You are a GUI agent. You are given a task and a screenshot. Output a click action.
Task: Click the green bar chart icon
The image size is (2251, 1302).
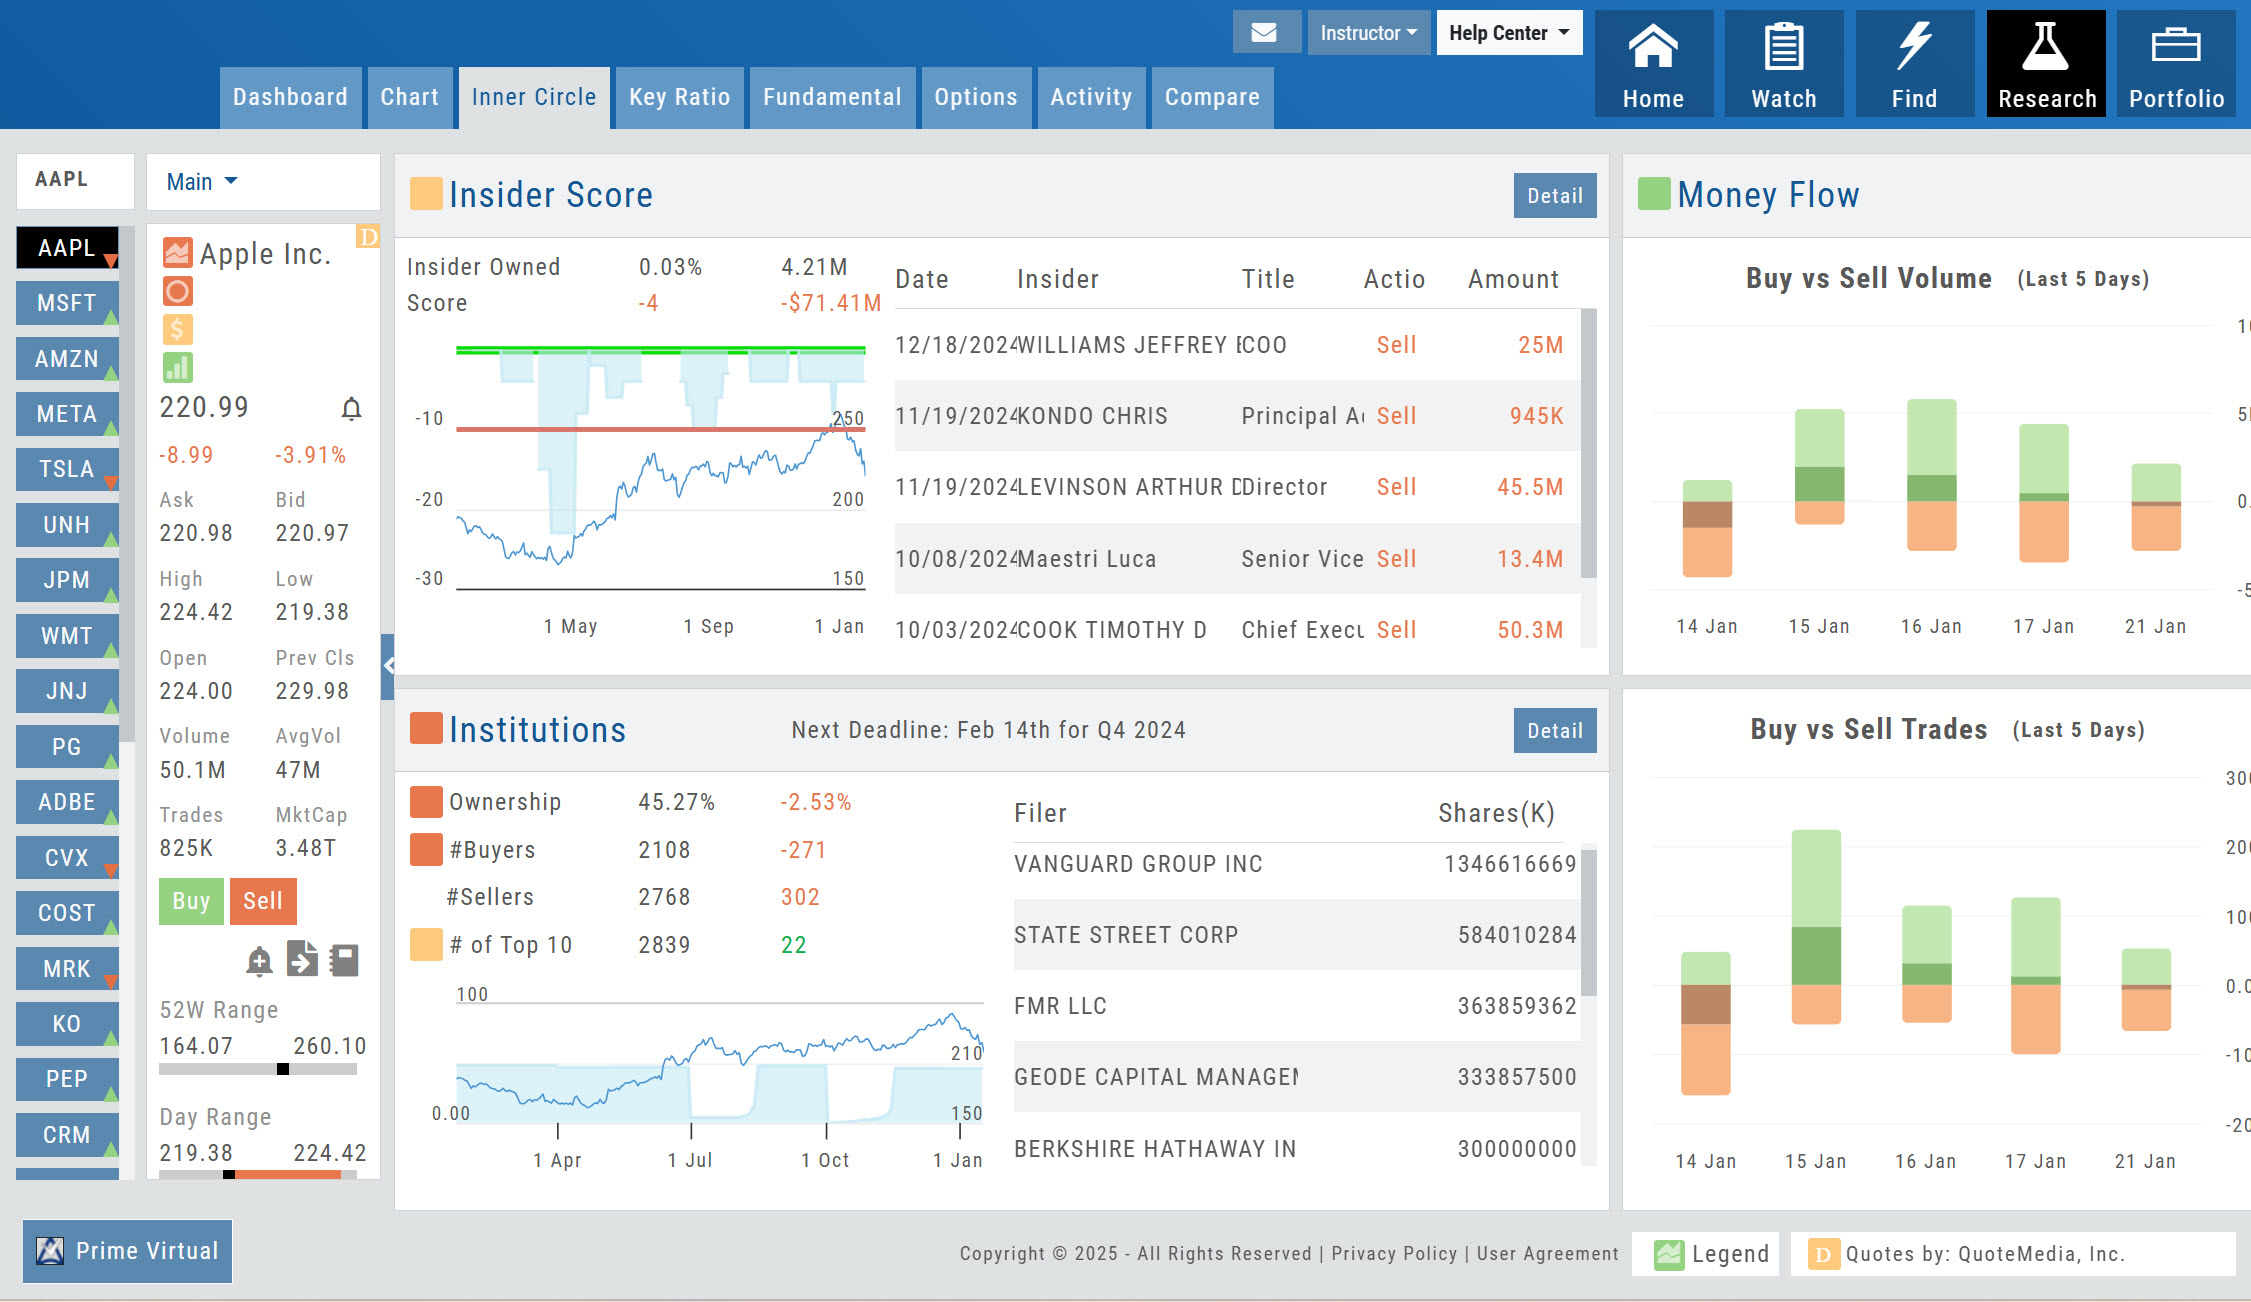point(177,367)
